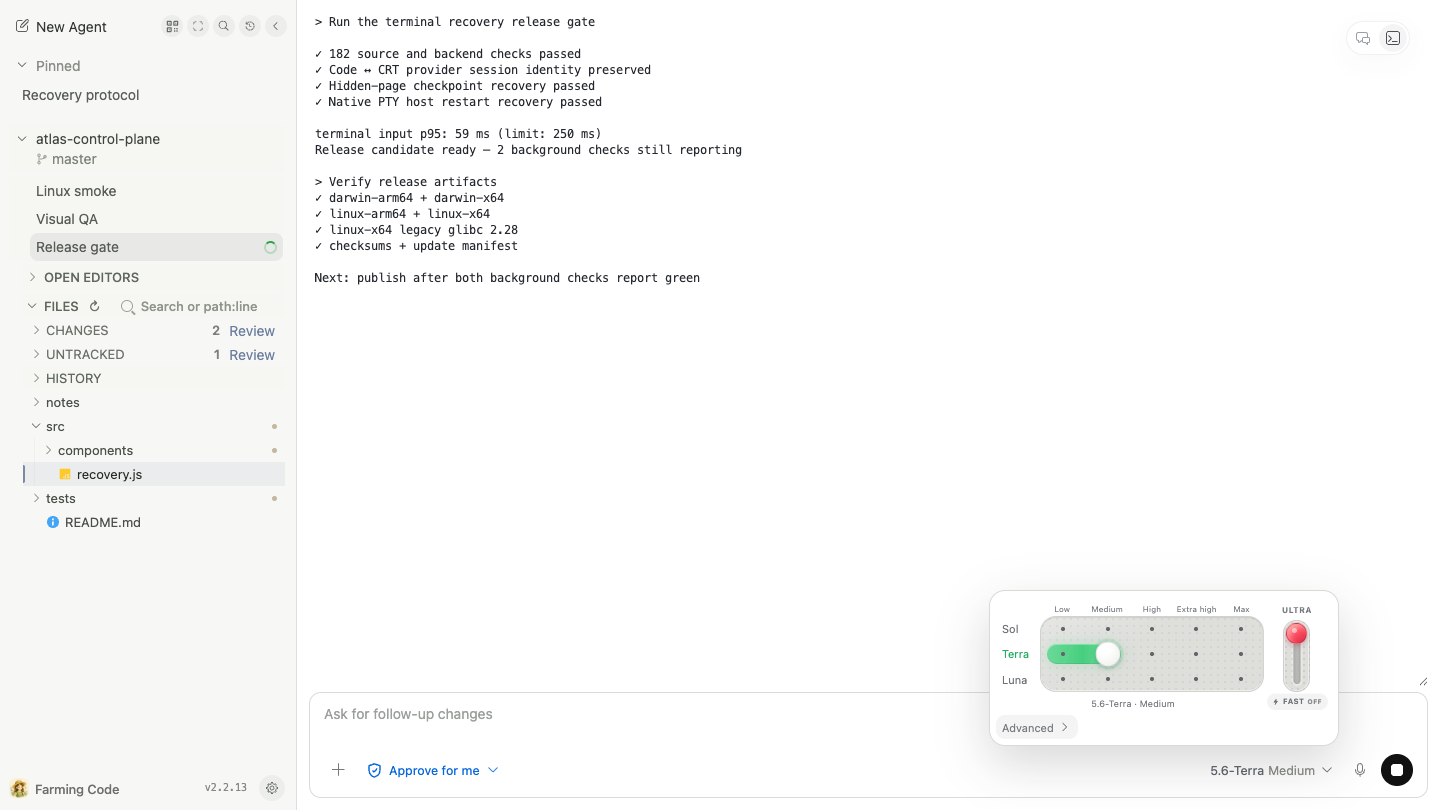Viewport: 1440px width, 810px height.
Task: Click in the Search or path:line field
Action: tap(198, 307)
